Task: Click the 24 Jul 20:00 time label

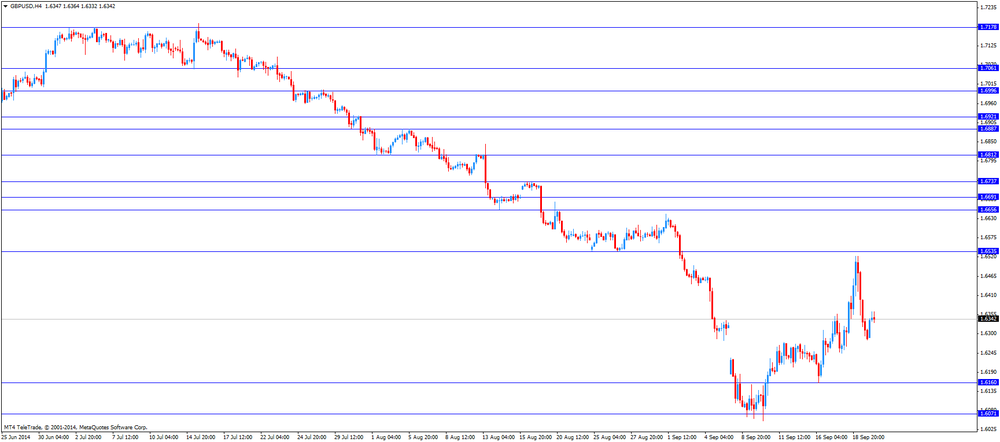Action: coord(312,438)
